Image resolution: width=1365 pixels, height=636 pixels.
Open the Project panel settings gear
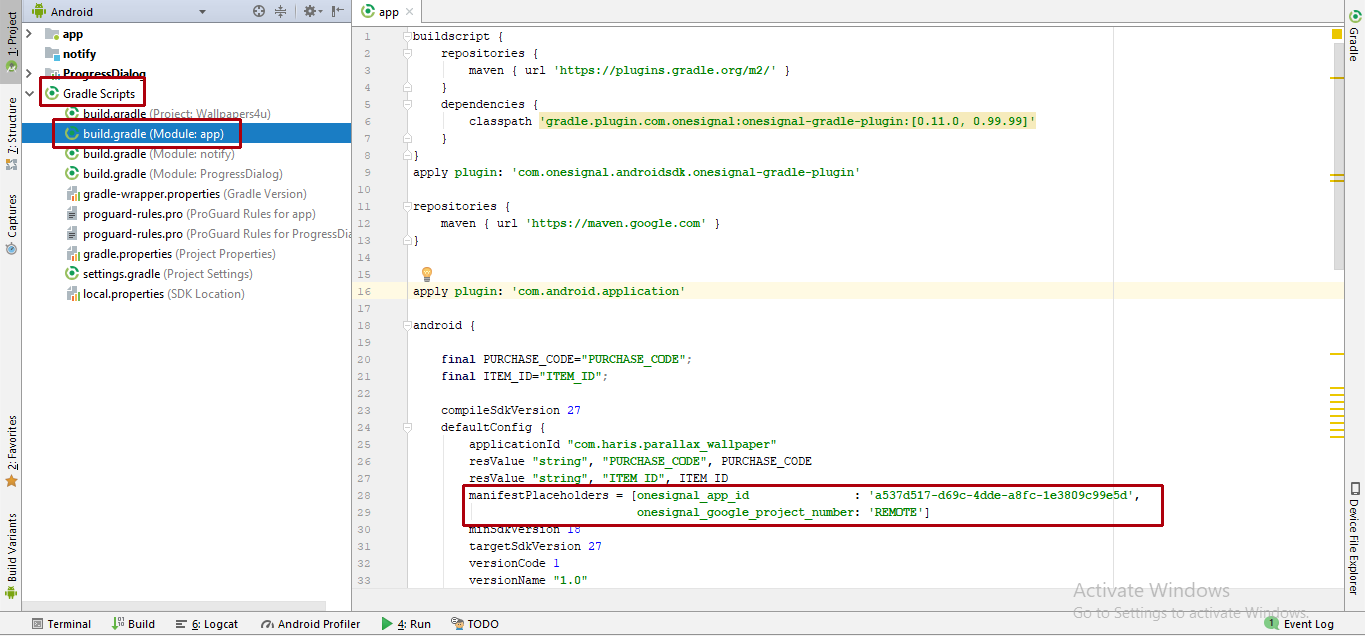[x=310, y=11]
